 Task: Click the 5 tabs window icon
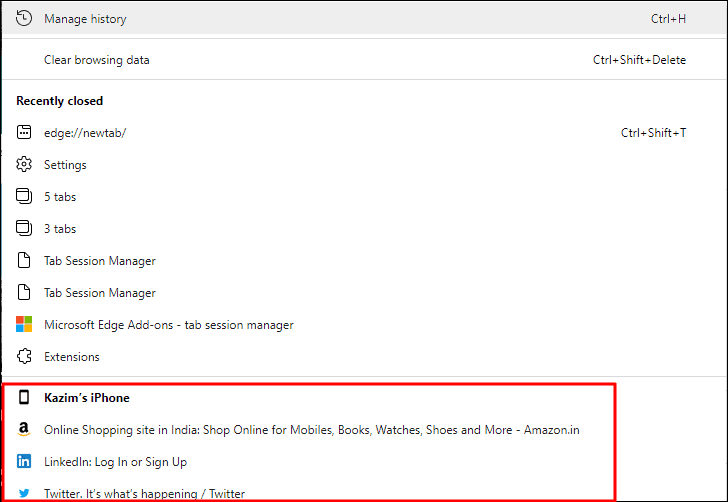coord(24,196)
